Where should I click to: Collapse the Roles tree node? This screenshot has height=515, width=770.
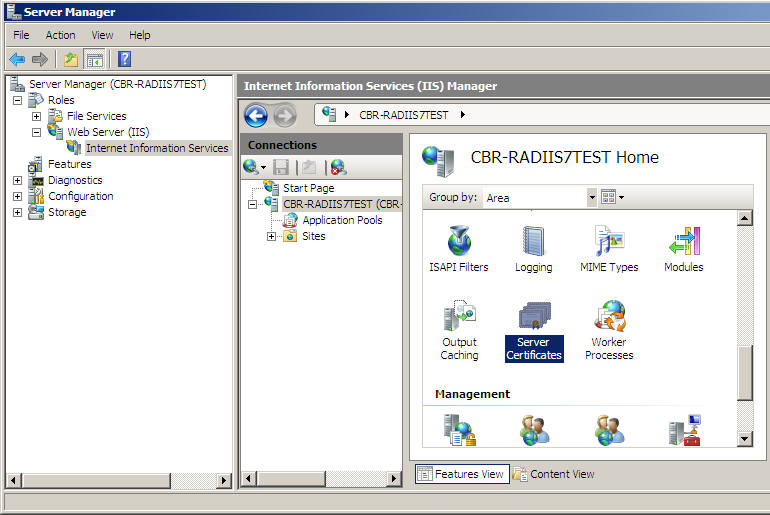(x=17, y=100)
